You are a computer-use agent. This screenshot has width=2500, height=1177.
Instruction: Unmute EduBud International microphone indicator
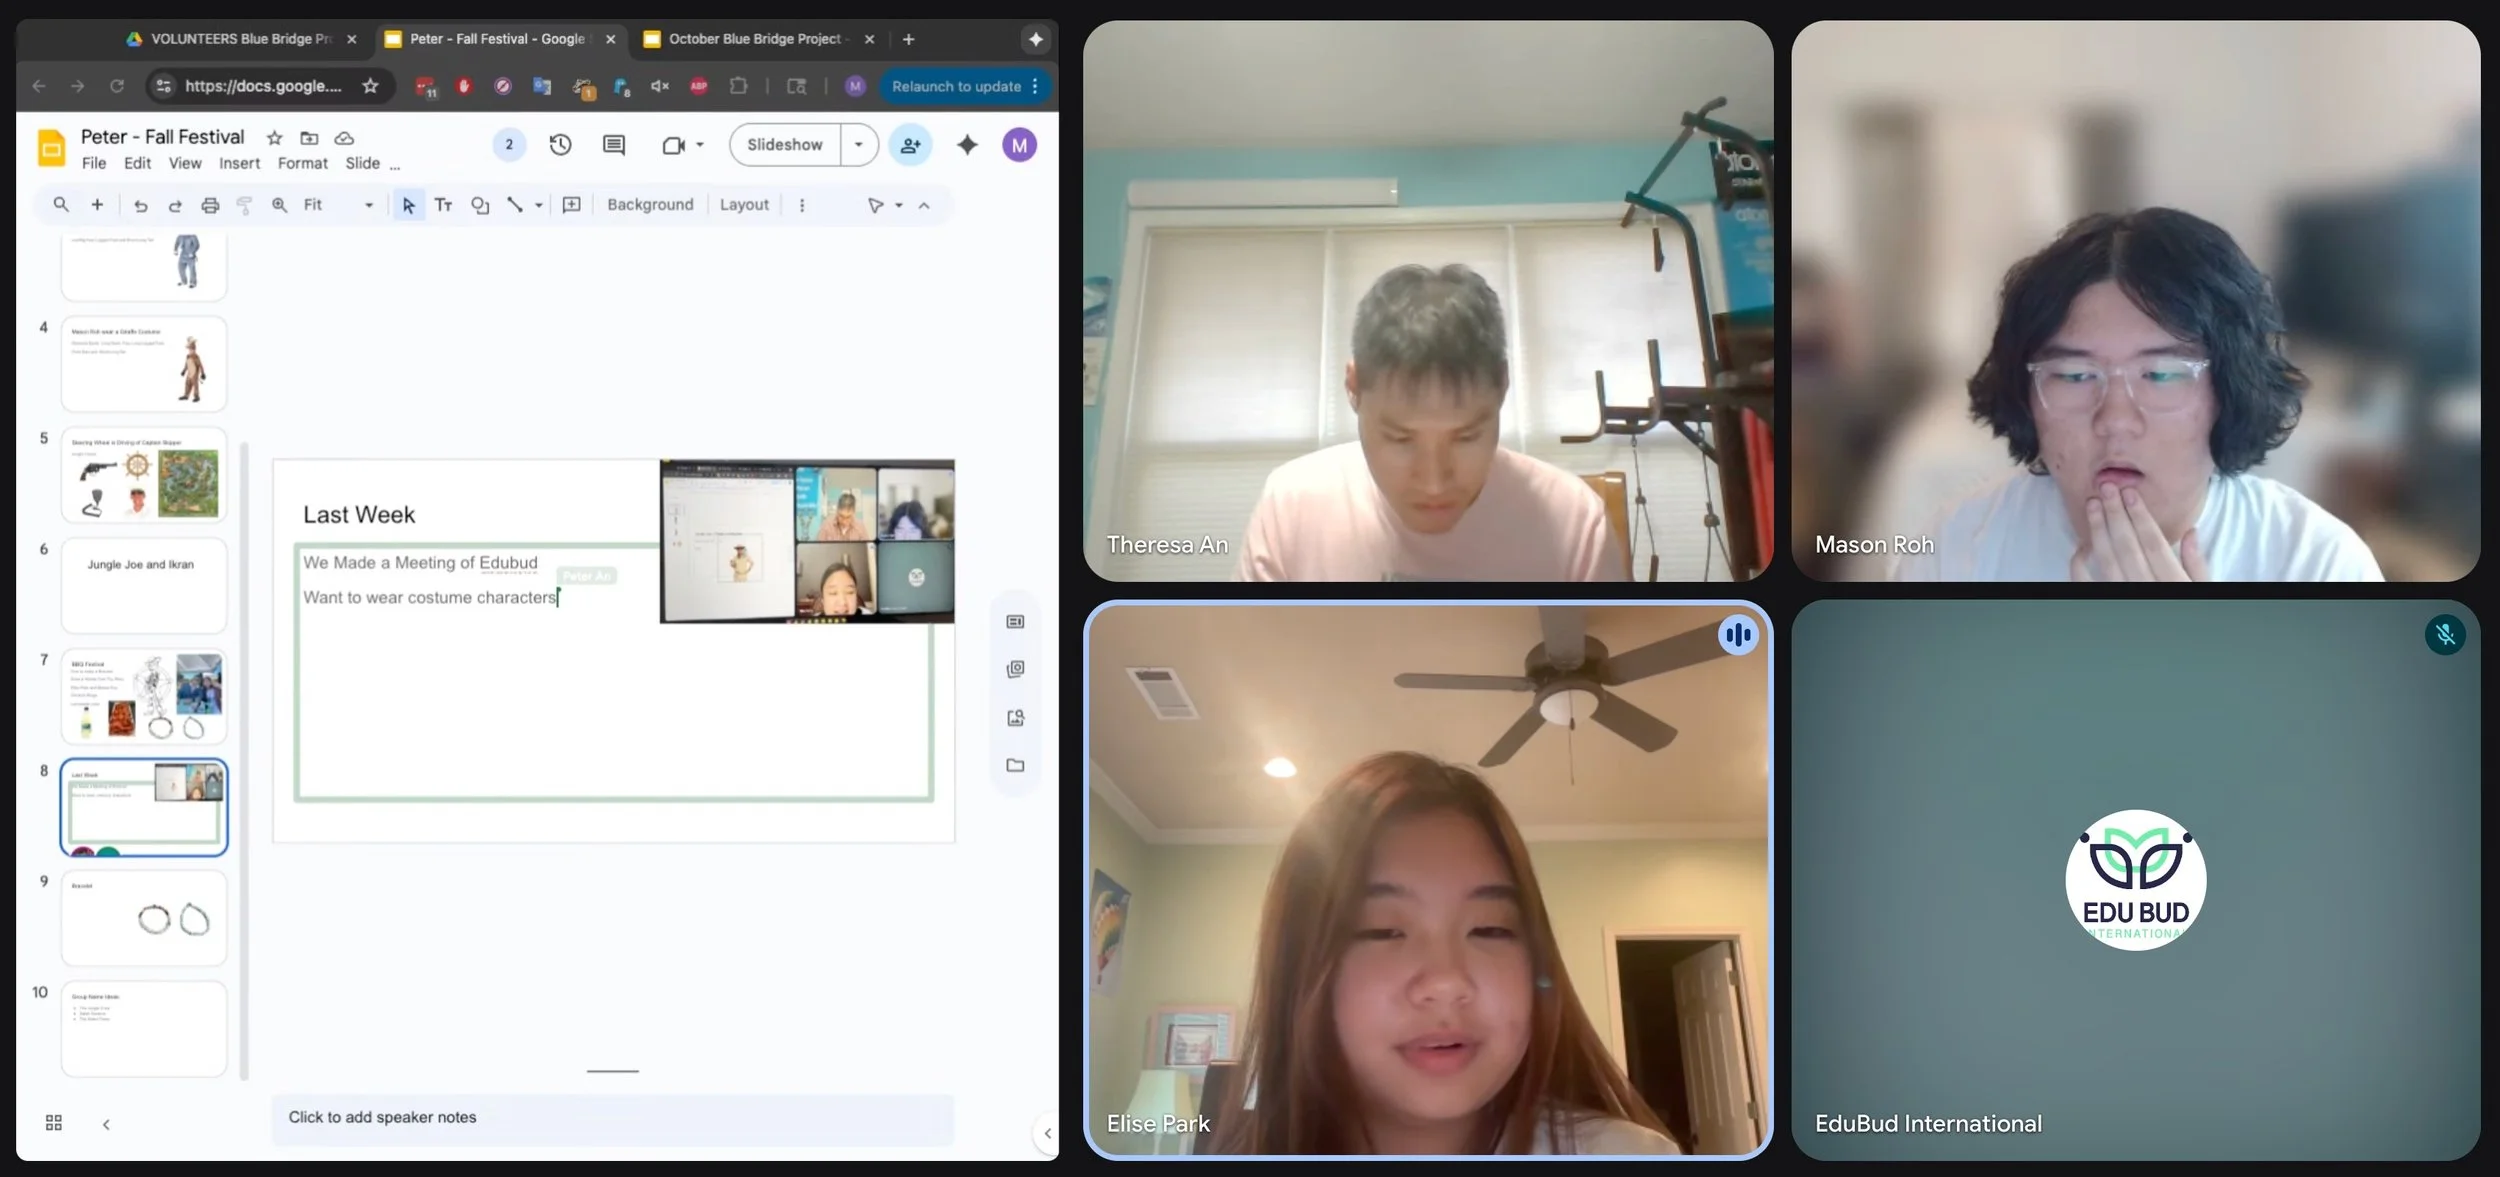coord(2445,634)
